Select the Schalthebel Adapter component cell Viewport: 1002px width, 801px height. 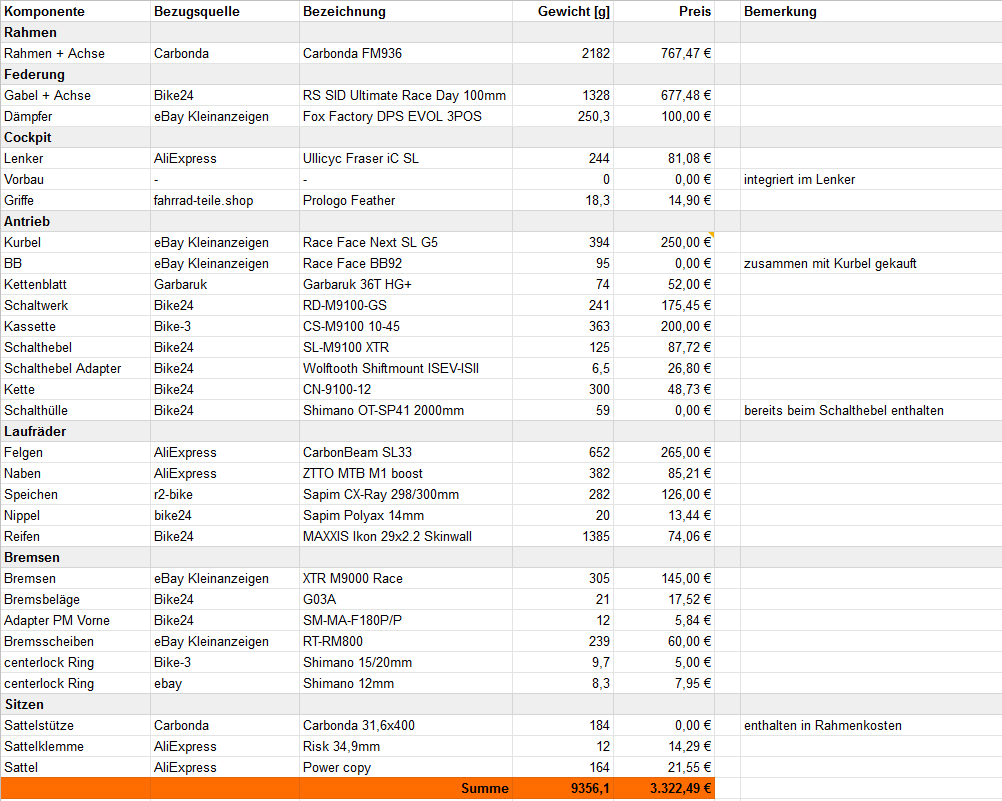pos(75,368)
